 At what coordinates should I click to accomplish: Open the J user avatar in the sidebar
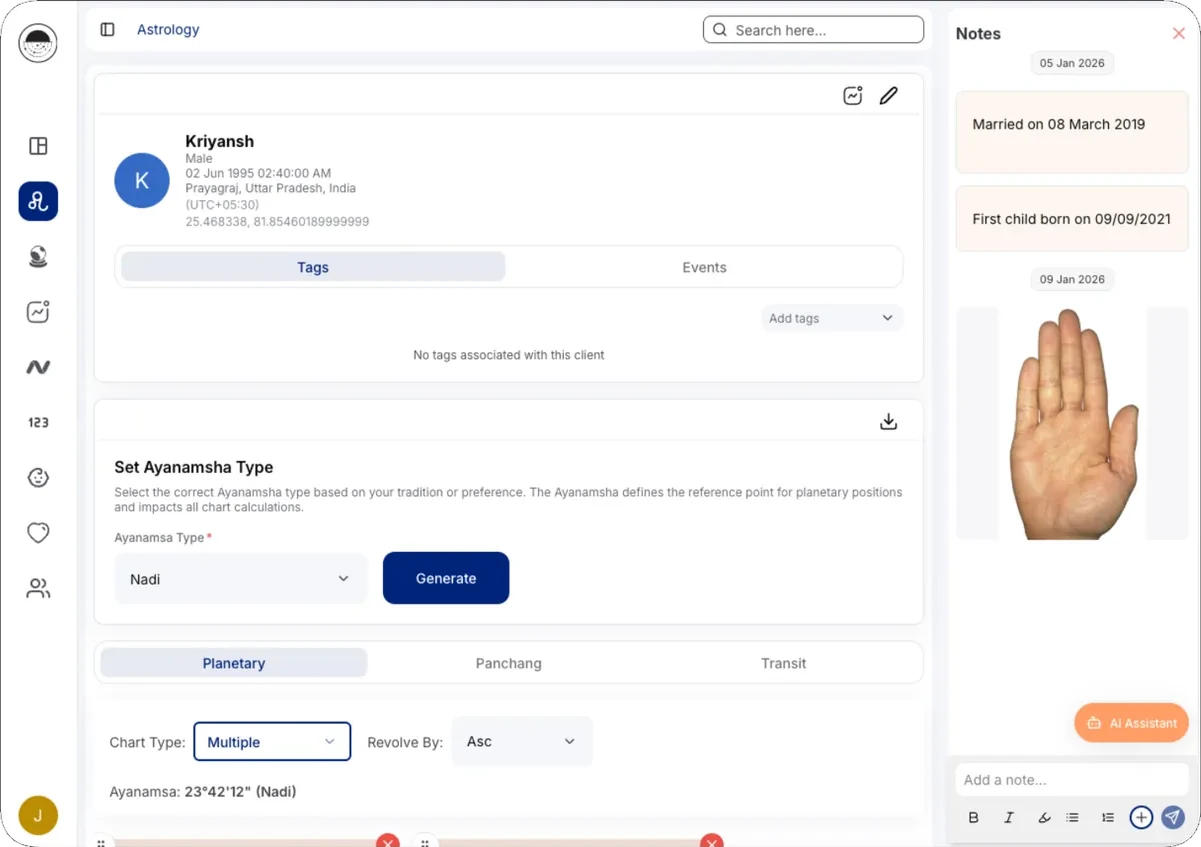(x=38, y=816)
